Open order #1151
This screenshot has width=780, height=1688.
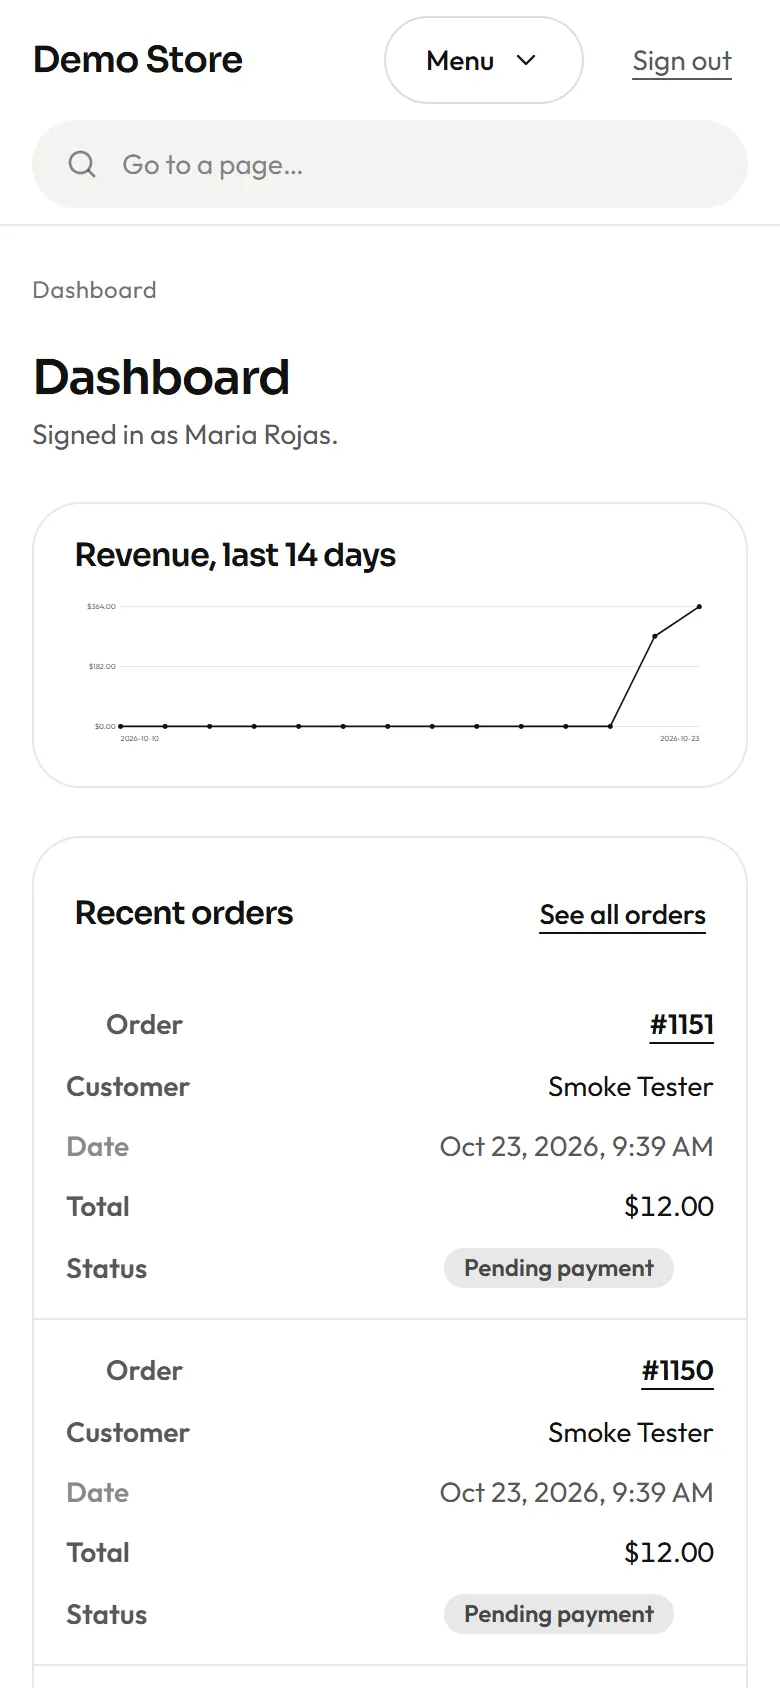pos(682,1025)
